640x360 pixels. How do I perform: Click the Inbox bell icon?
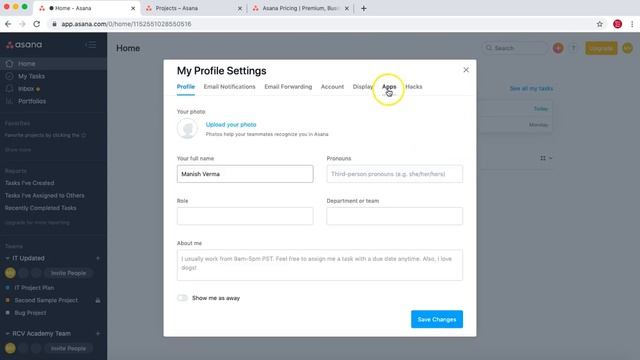[x=9, y=89]
